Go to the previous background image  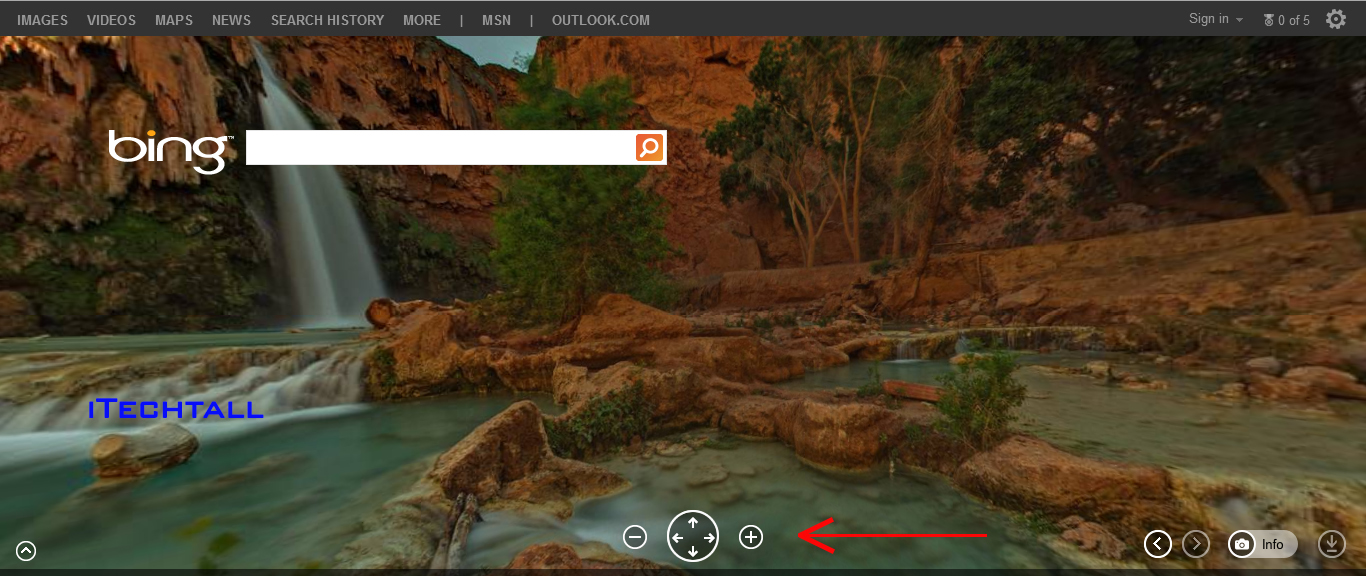click(x=1158, y=544)
